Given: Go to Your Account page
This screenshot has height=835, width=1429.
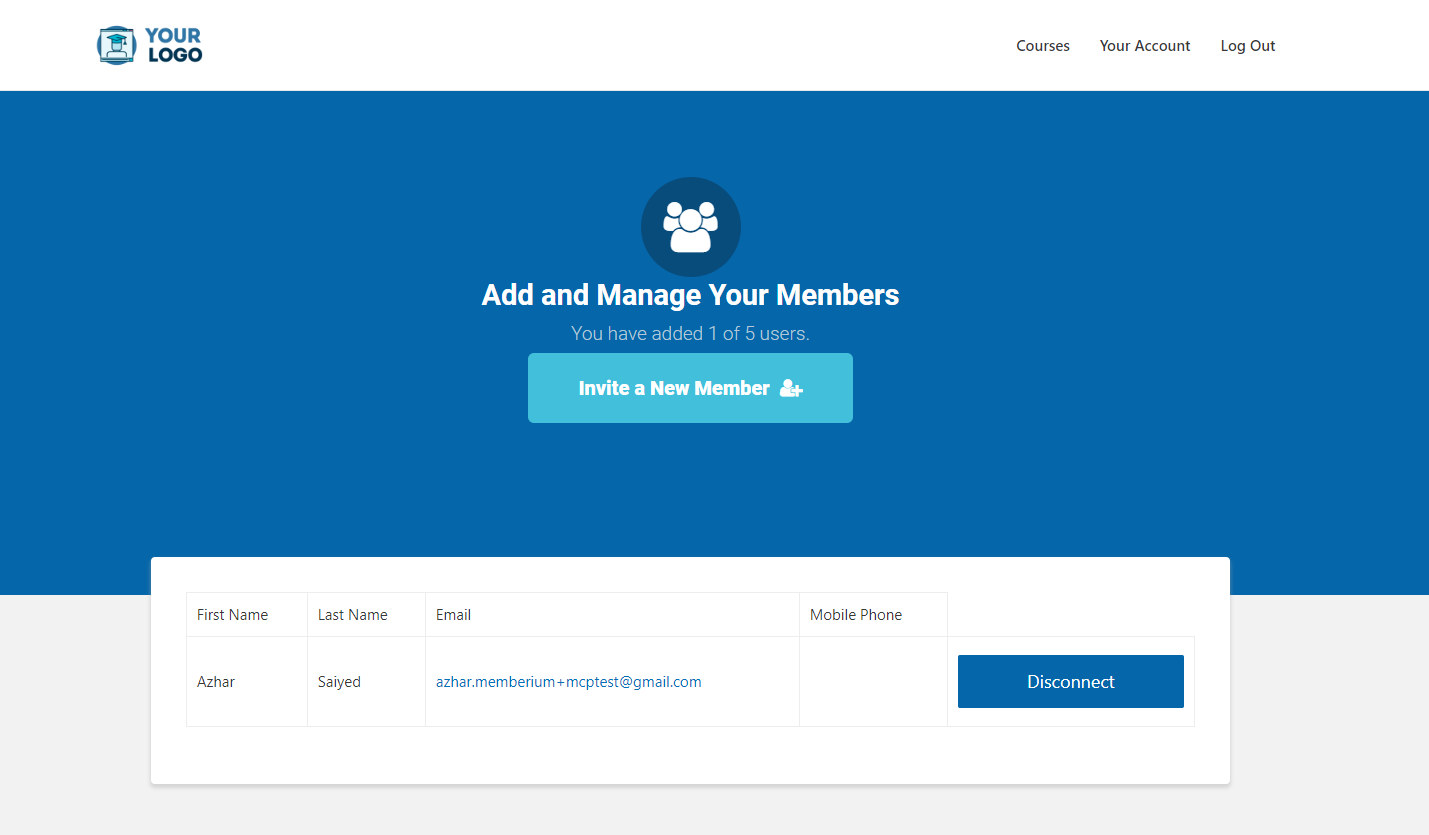Looking at the screenshot, I should pos(1145,46).
